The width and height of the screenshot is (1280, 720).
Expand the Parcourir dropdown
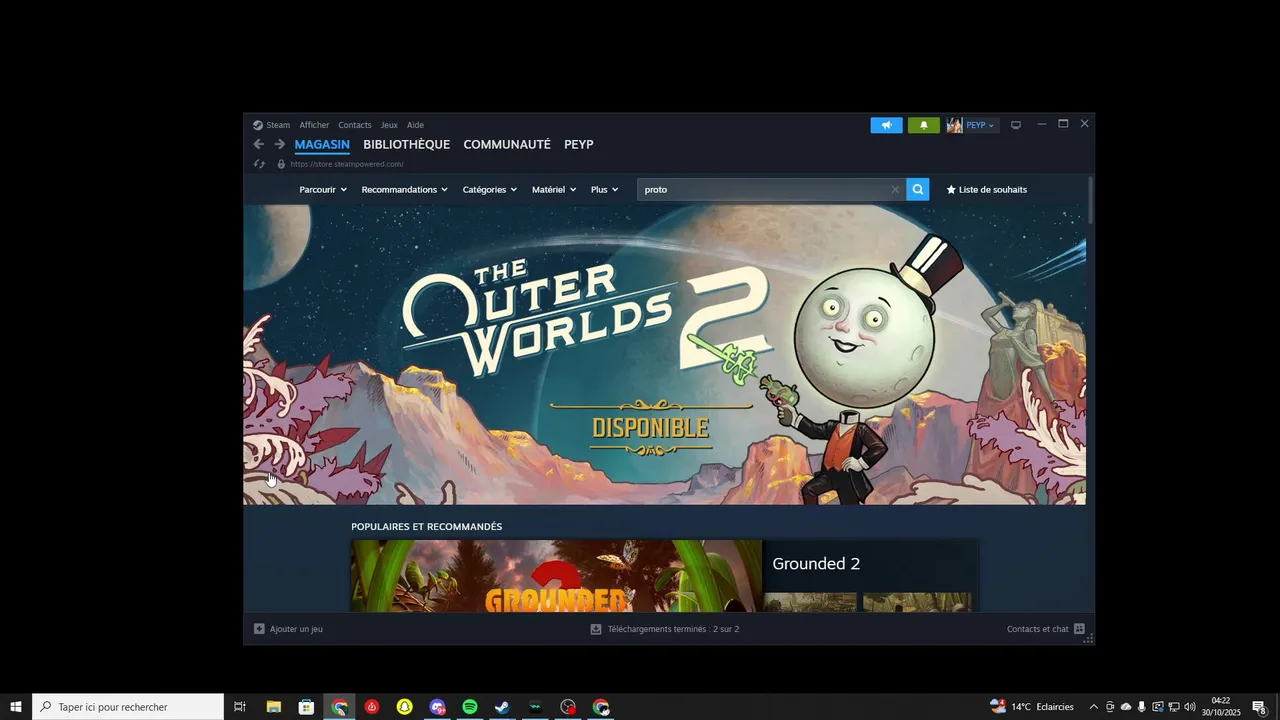click(x=323, y=189)
